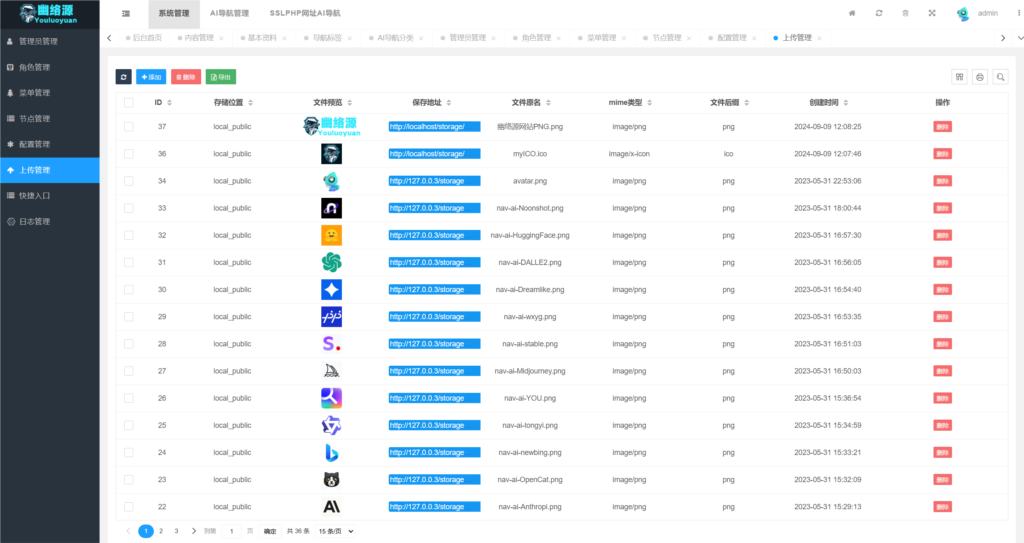Screen dimensions: 1024x543
Task: Click nav-ai-DALLE2.png preview thumbnail
Action: click(x=331, y=262)
